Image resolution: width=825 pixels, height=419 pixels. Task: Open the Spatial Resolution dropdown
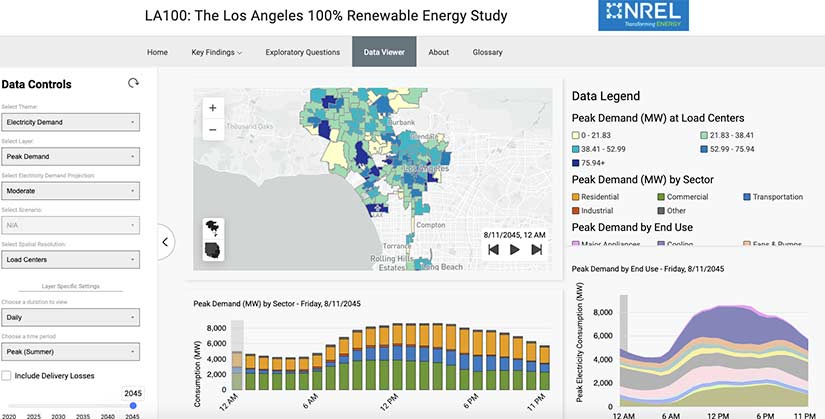click(71, 260)
